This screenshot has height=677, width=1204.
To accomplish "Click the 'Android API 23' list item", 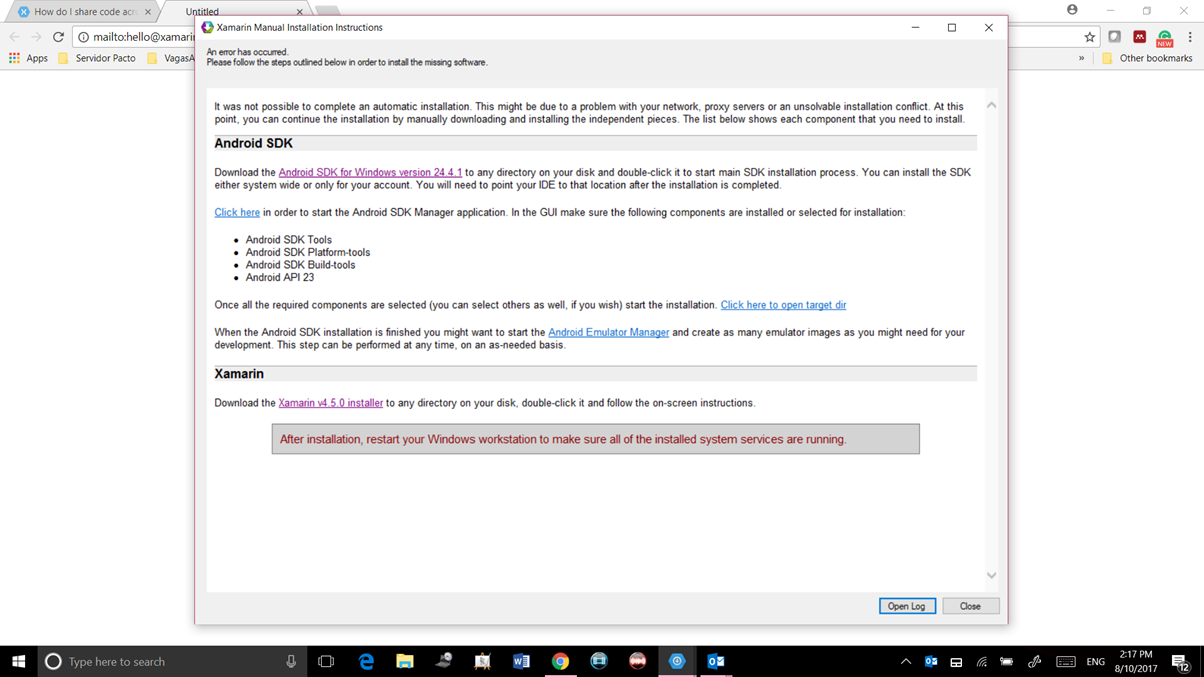I will click(280, 278).
